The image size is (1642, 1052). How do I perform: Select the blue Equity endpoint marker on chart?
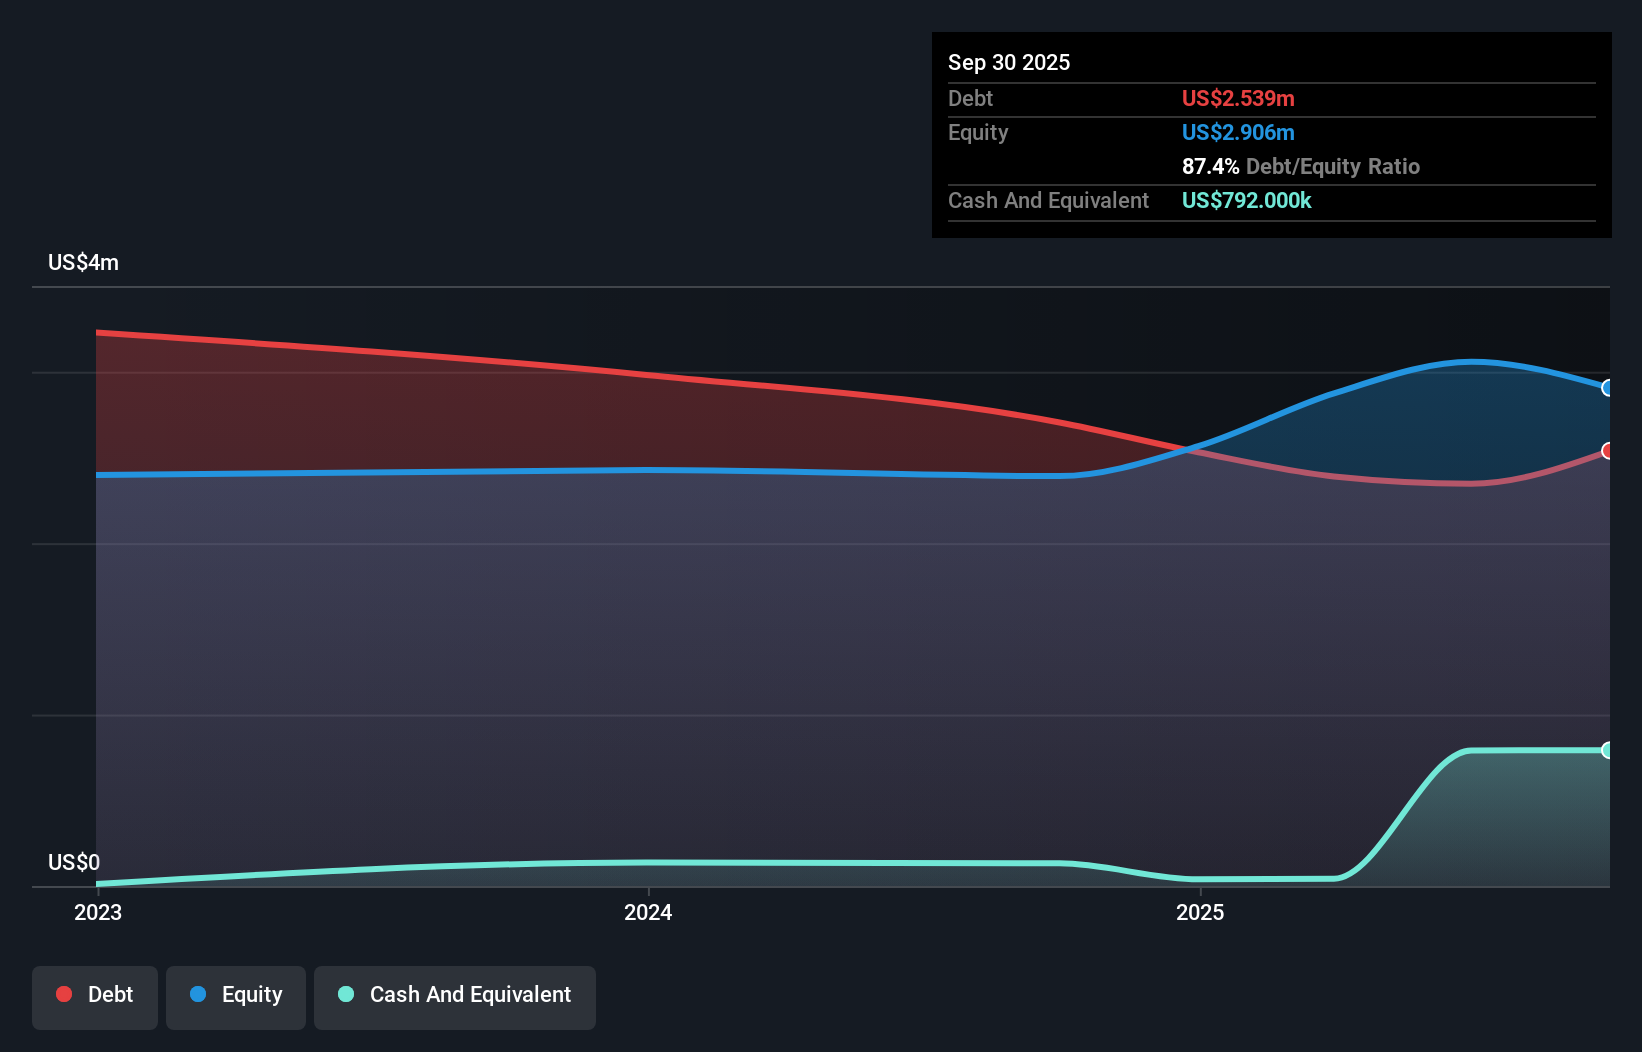coord(1607,389)
